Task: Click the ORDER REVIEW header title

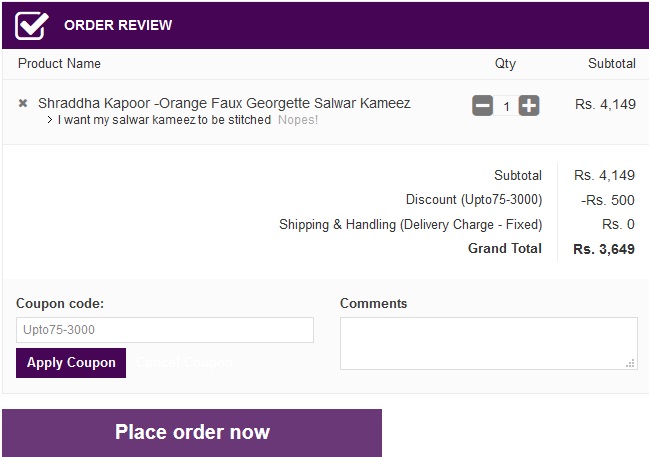Action: pos(118,25)
